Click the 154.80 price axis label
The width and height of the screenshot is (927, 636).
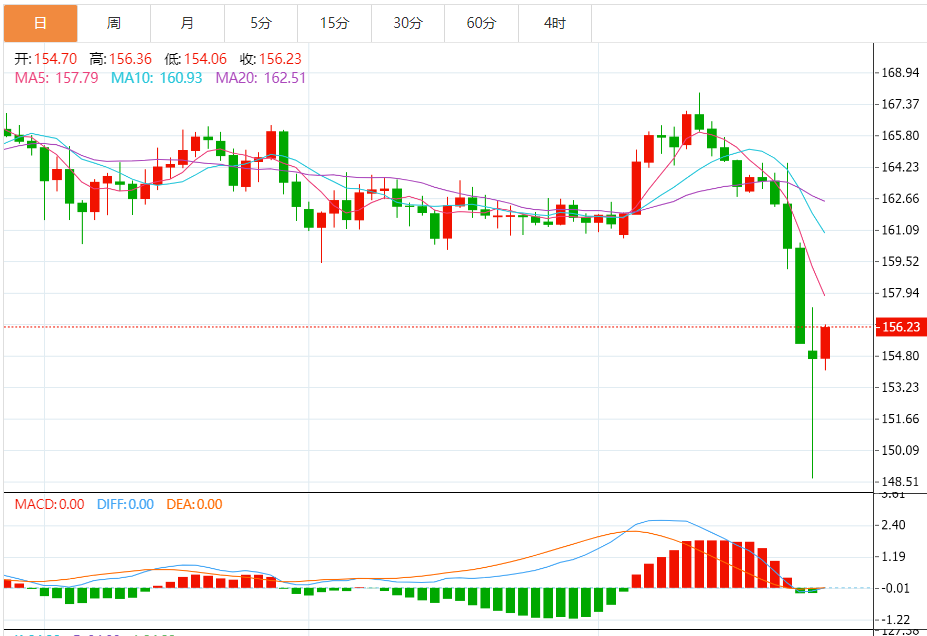(900, 356)
